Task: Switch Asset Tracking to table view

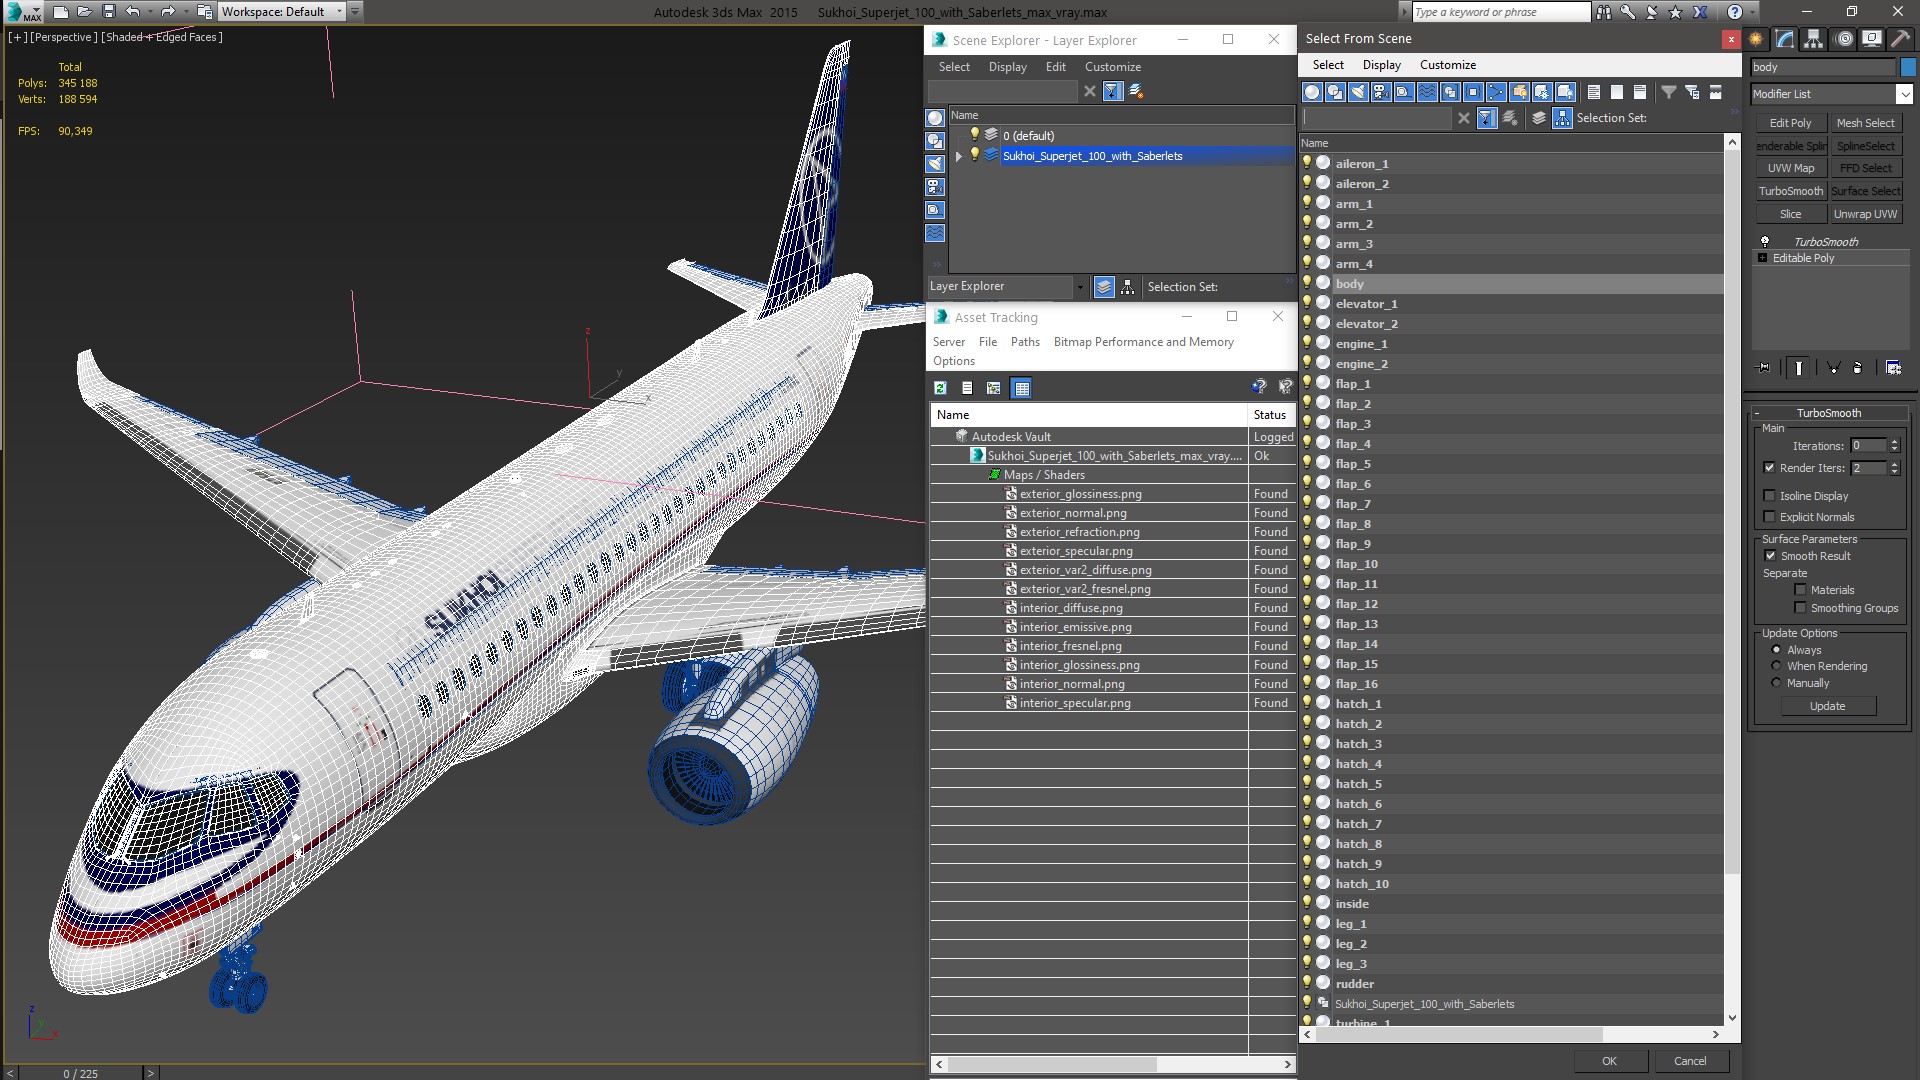Action: click(1021, 388)
